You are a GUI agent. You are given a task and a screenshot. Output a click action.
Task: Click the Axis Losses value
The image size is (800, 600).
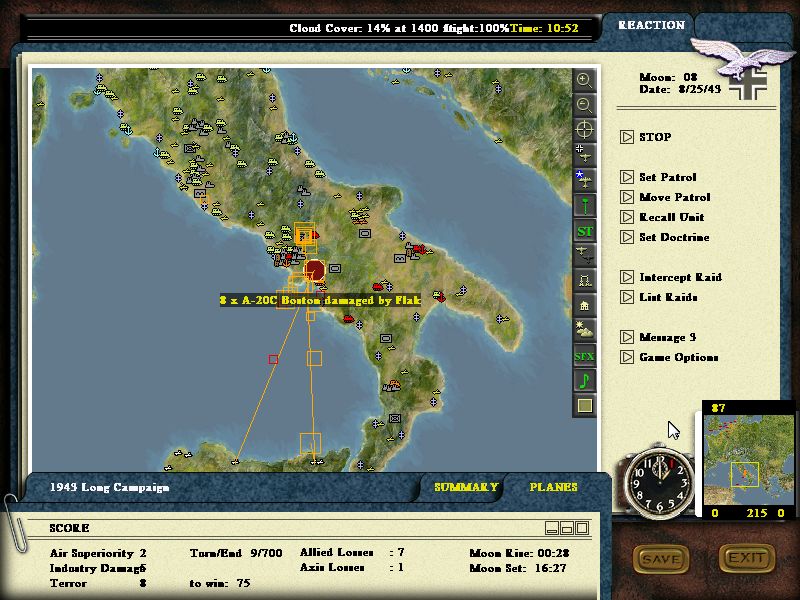point(401,567)
